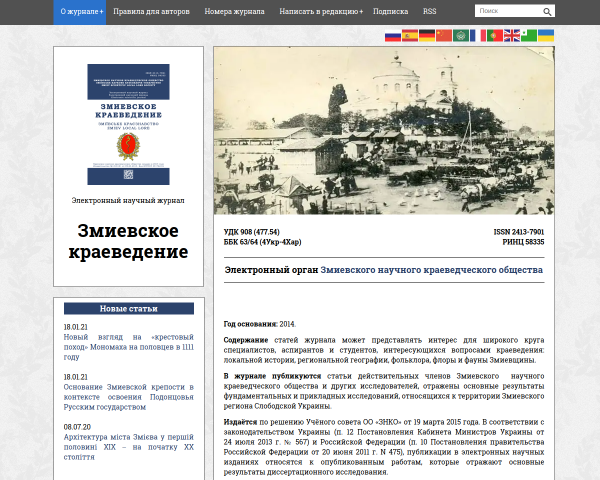Expand the «Написать в редакцию» menu
This screenshot has width=600, height=480.
[321, 12]
